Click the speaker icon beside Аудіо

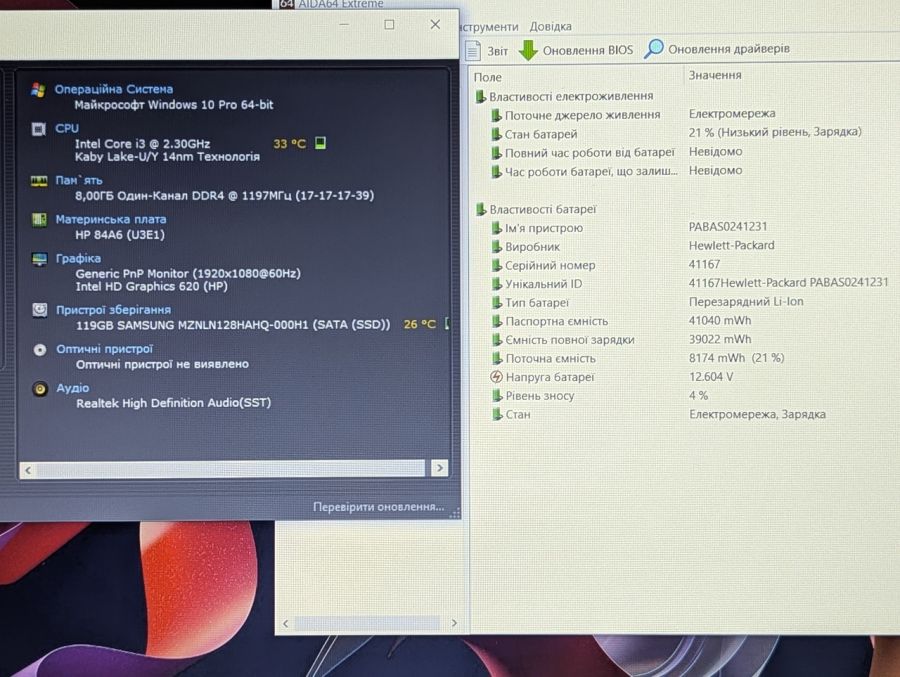coord(40,389)
